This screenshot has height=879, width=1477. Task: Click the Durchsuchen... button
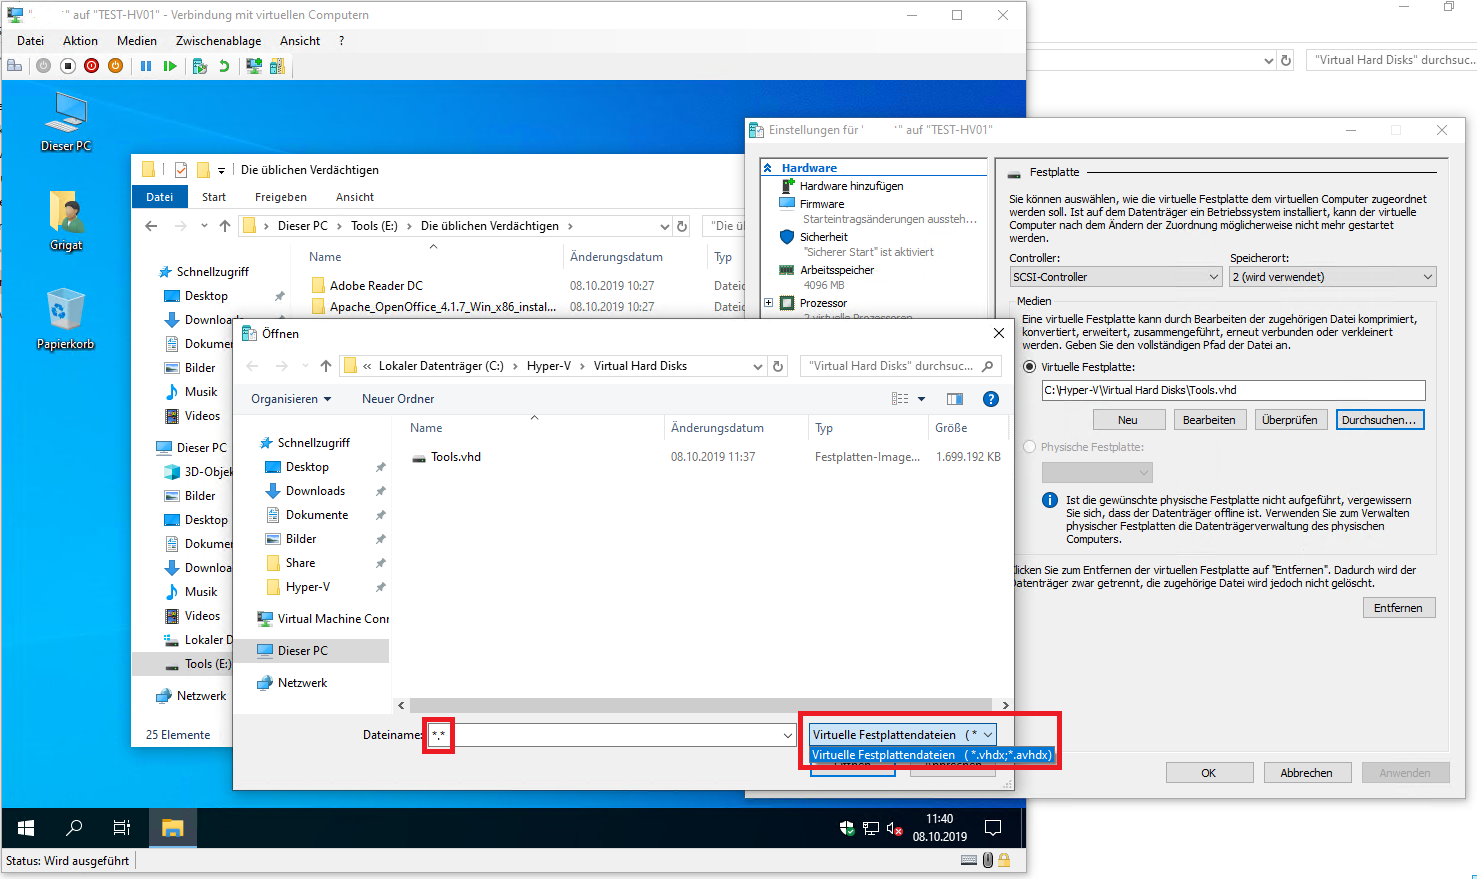[x=1379, y=420]
